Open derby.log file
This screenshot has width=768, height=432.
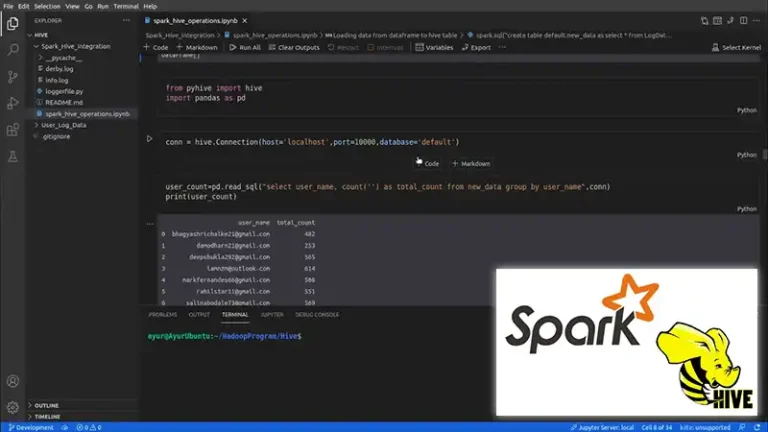click(82, 69)
